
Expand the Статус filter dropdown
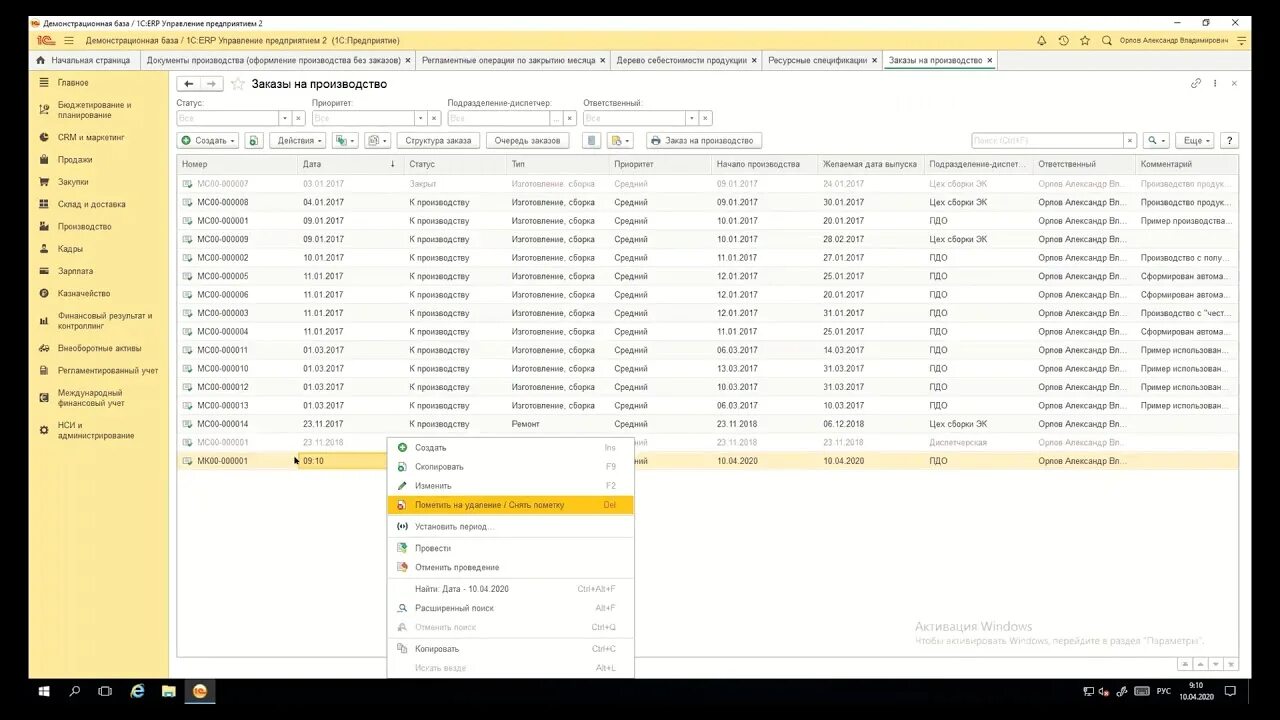[284, 118]
